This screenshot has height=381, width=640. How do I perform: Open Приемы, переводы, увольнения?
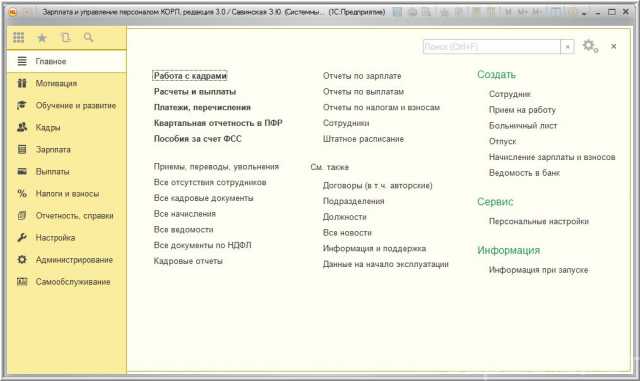click(216, 167)
